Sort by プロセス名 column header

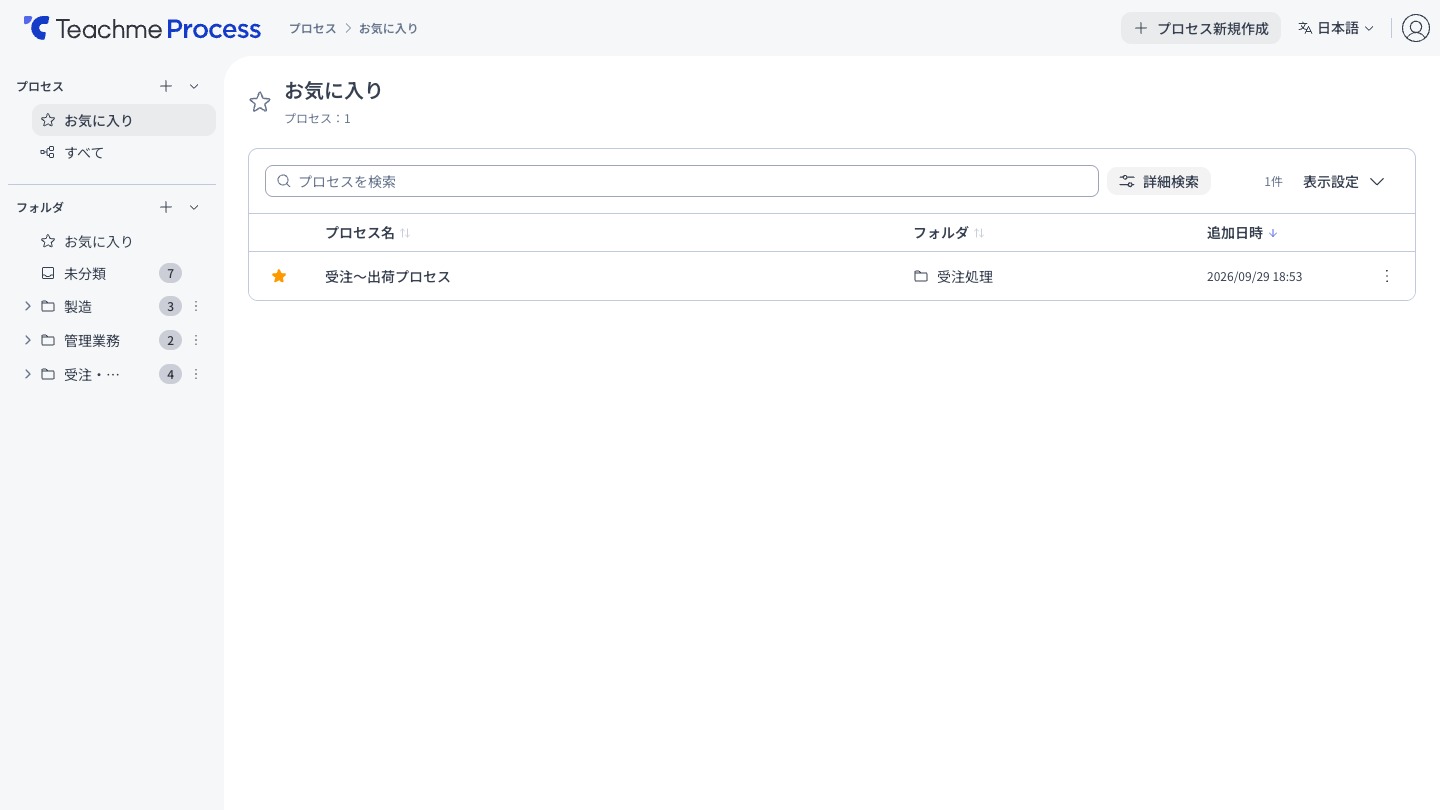coord(367,232)
